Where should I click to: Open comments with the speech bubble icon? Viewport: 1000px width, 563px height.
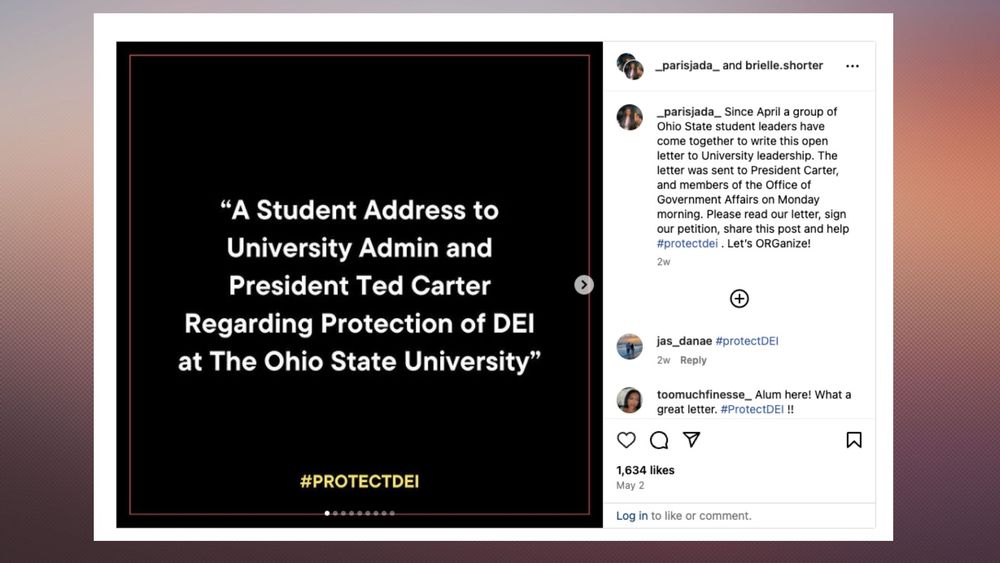[659, 440]
